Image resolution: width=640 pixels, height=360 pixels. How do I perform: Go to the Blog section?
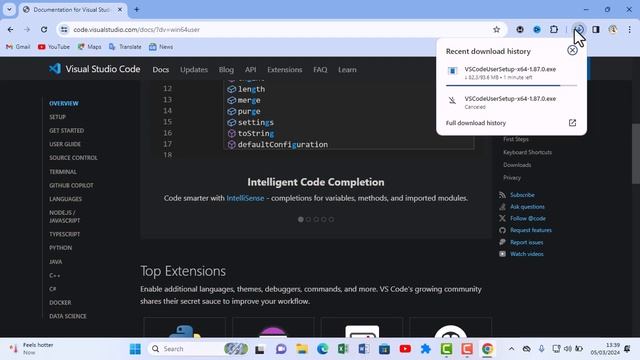[x=226, y=70]
